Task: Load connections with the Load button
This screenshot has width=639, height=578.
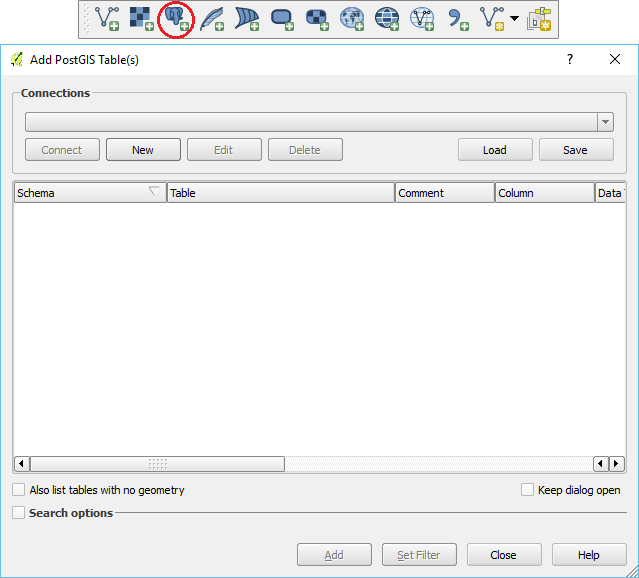Action: click(495, 150)
